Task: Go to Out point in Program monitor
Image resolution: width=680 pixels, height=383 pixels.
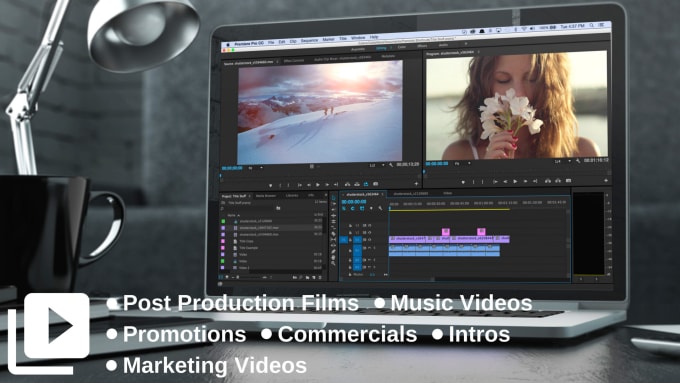Action: tap(535, 181)
